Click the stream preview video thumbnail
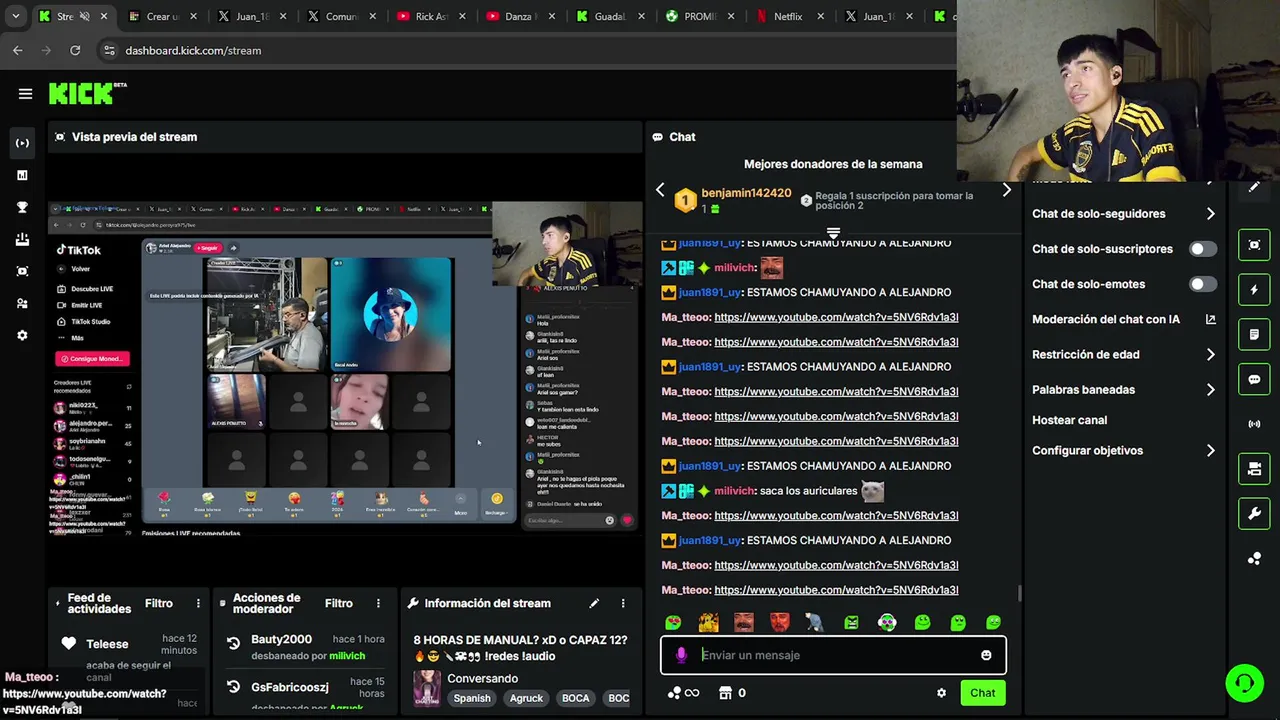This screenshot has height=720, width=1280. pos(346,369)
